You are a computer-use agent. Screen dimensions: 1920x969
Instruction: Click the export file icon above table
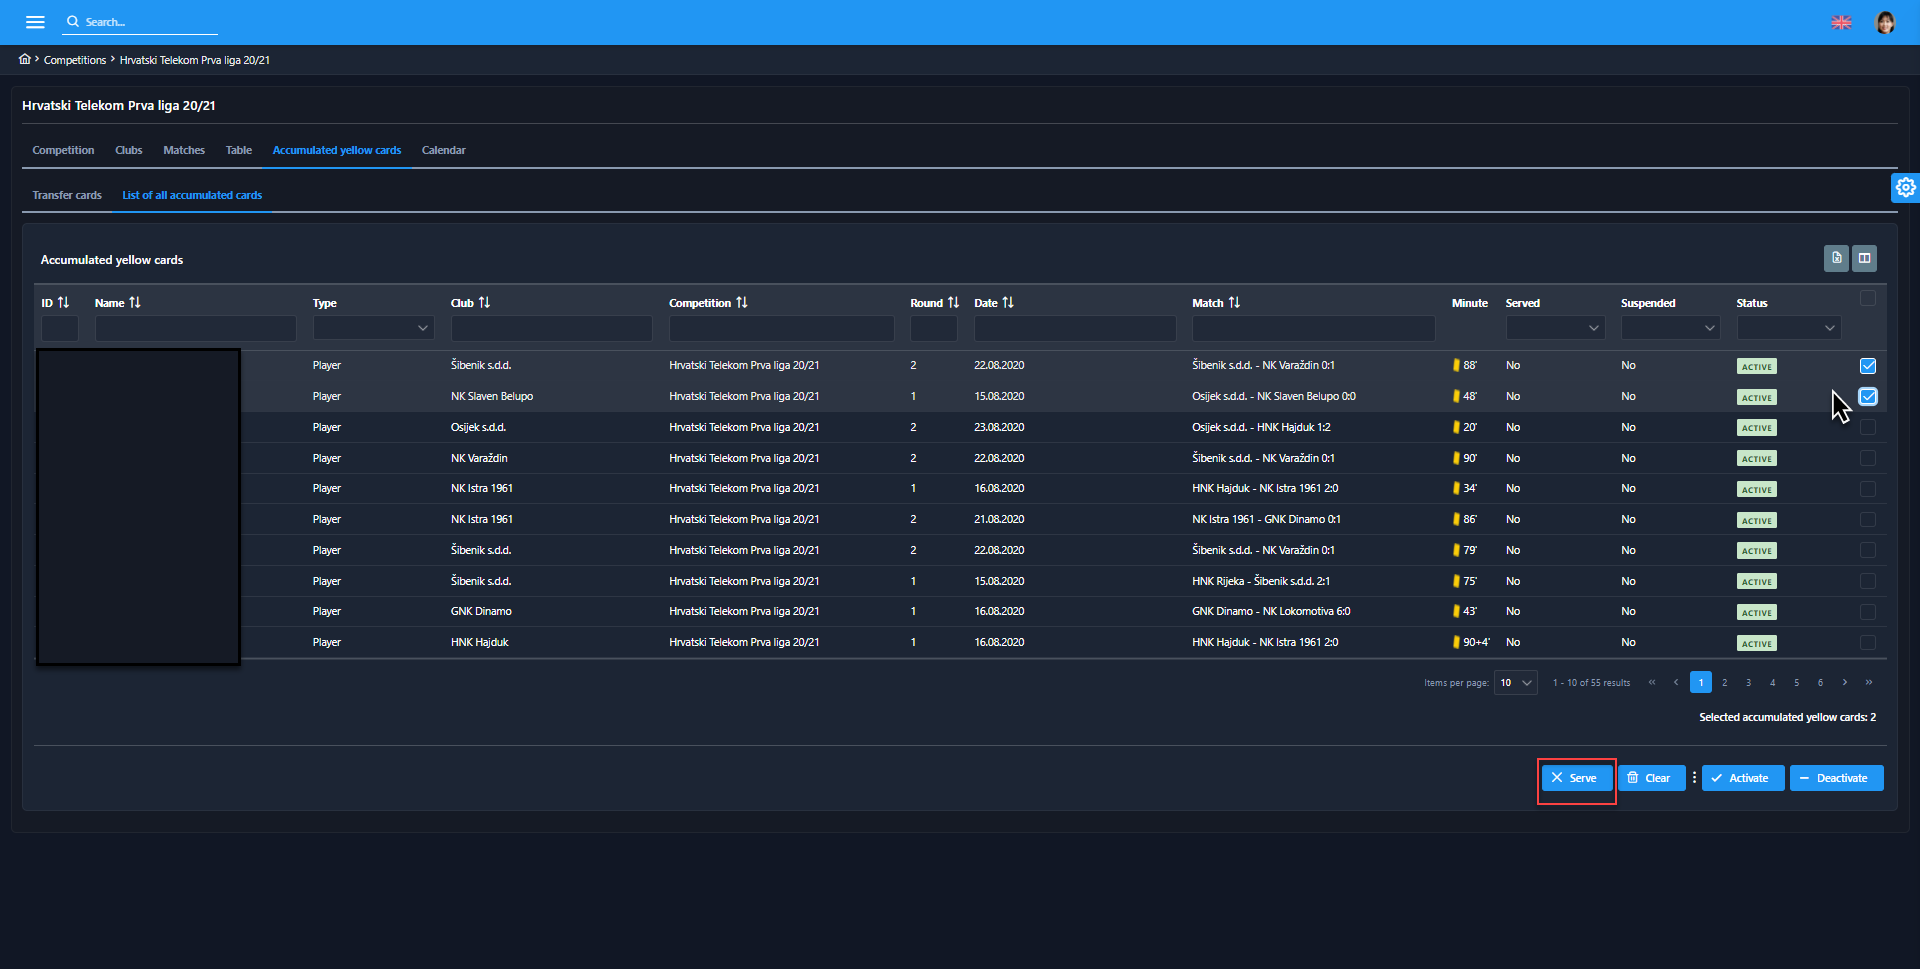[1836, 258]
